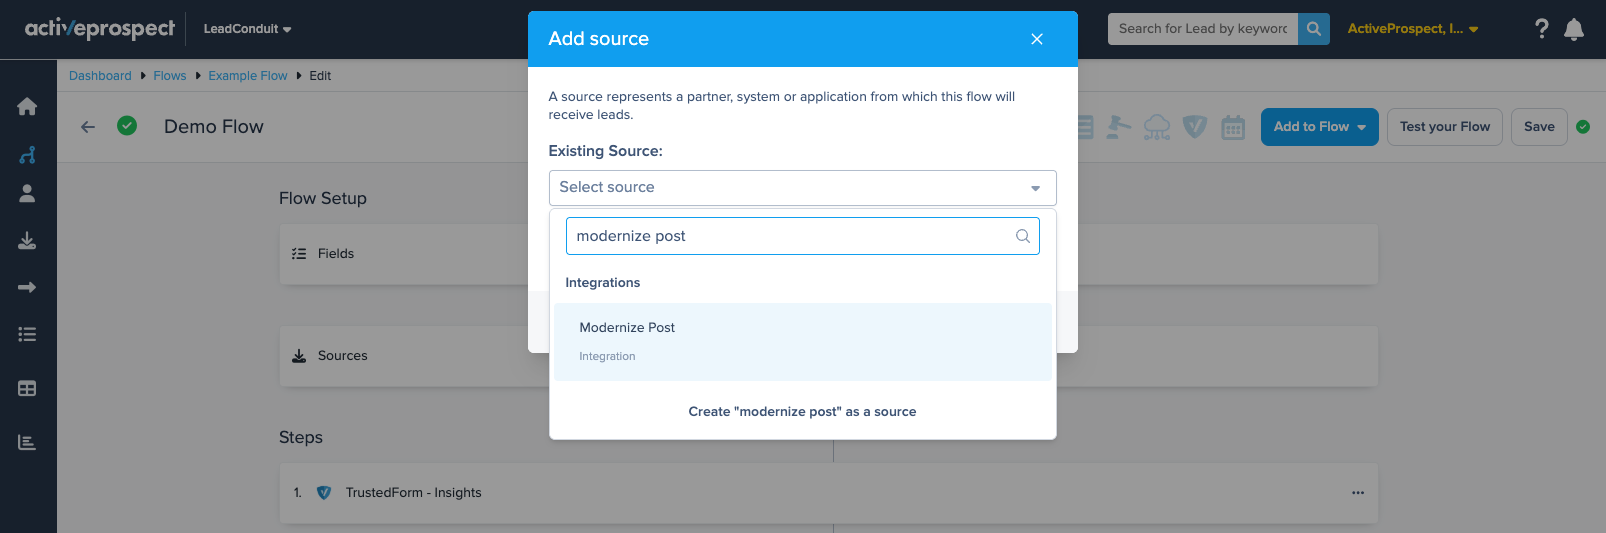The width and height of the screenshot is (1606, 533).
Task: Click the ActiveProspect logo
Action: pyautogui.click(x=100, y=29)
